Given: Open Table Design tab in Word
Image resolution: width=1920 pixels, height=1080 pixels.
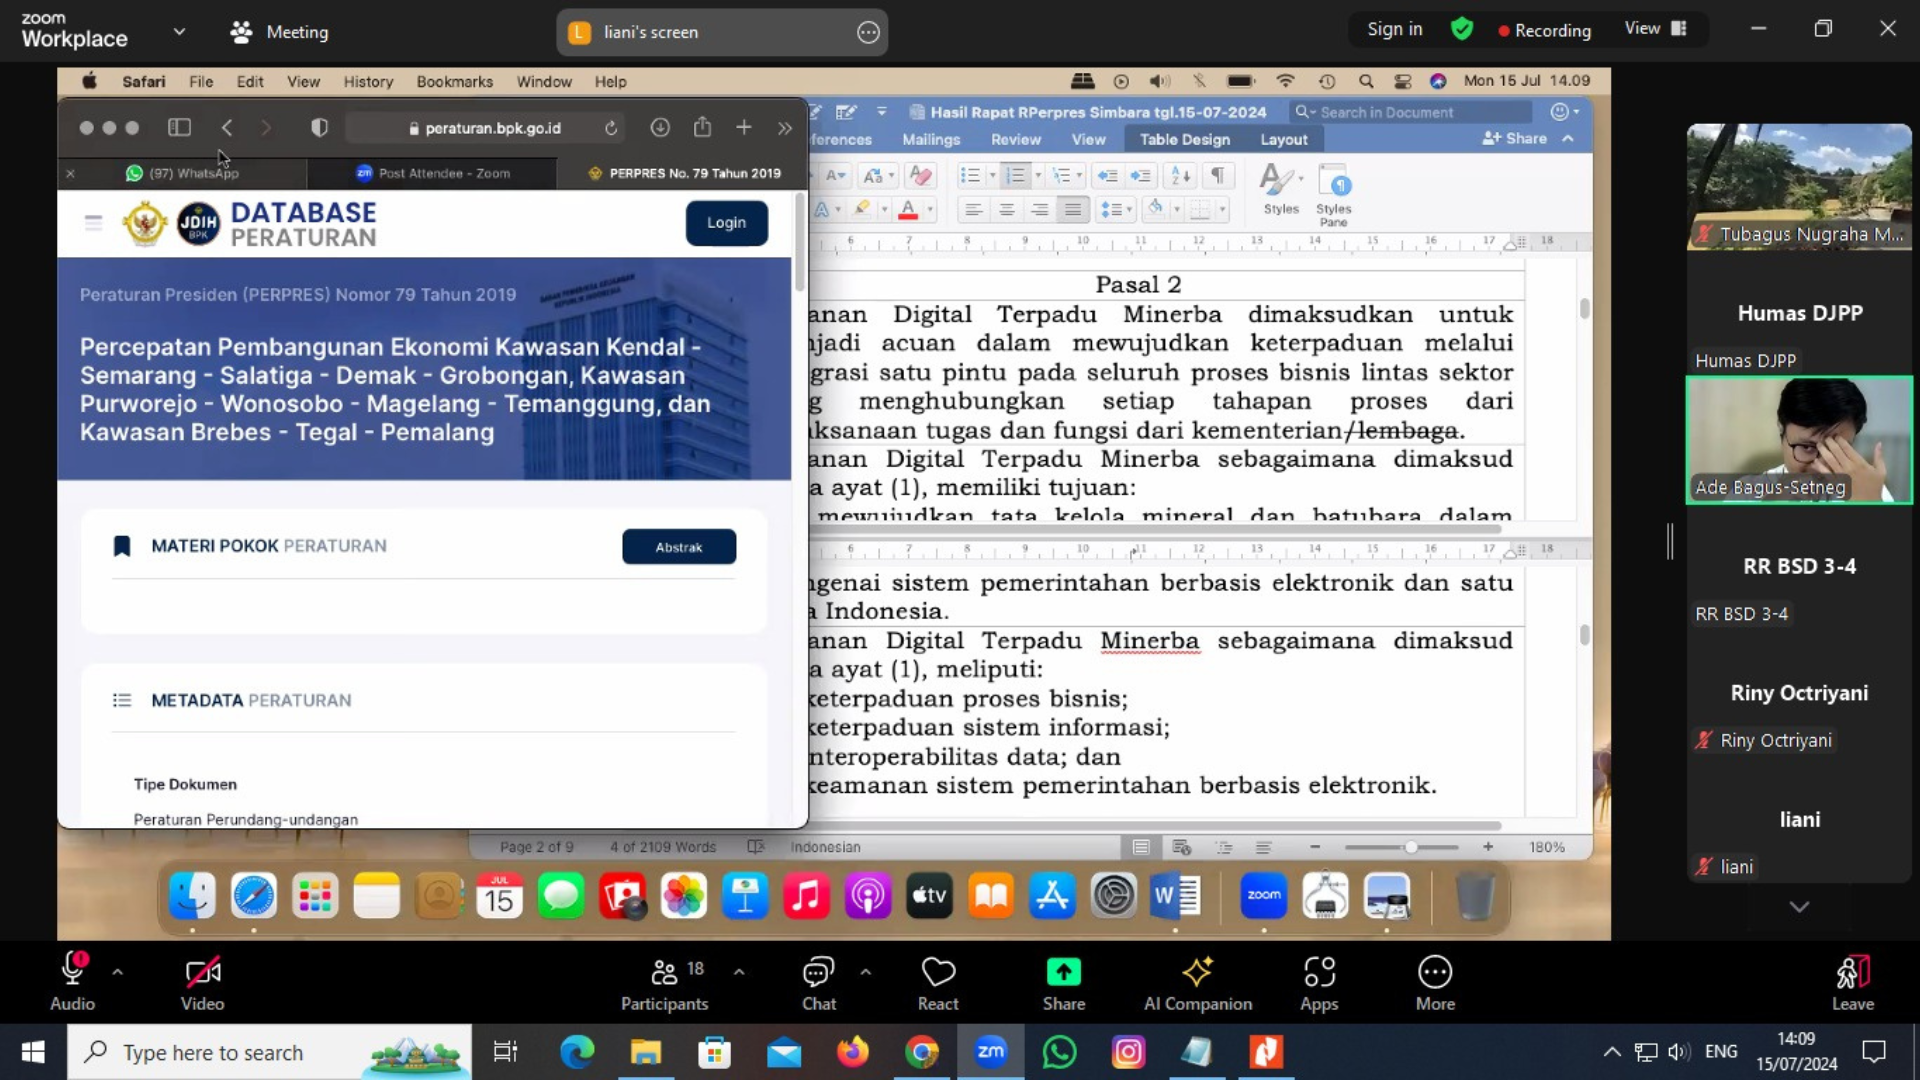Looking at the screenshot, I should [x=1185, y=139].
